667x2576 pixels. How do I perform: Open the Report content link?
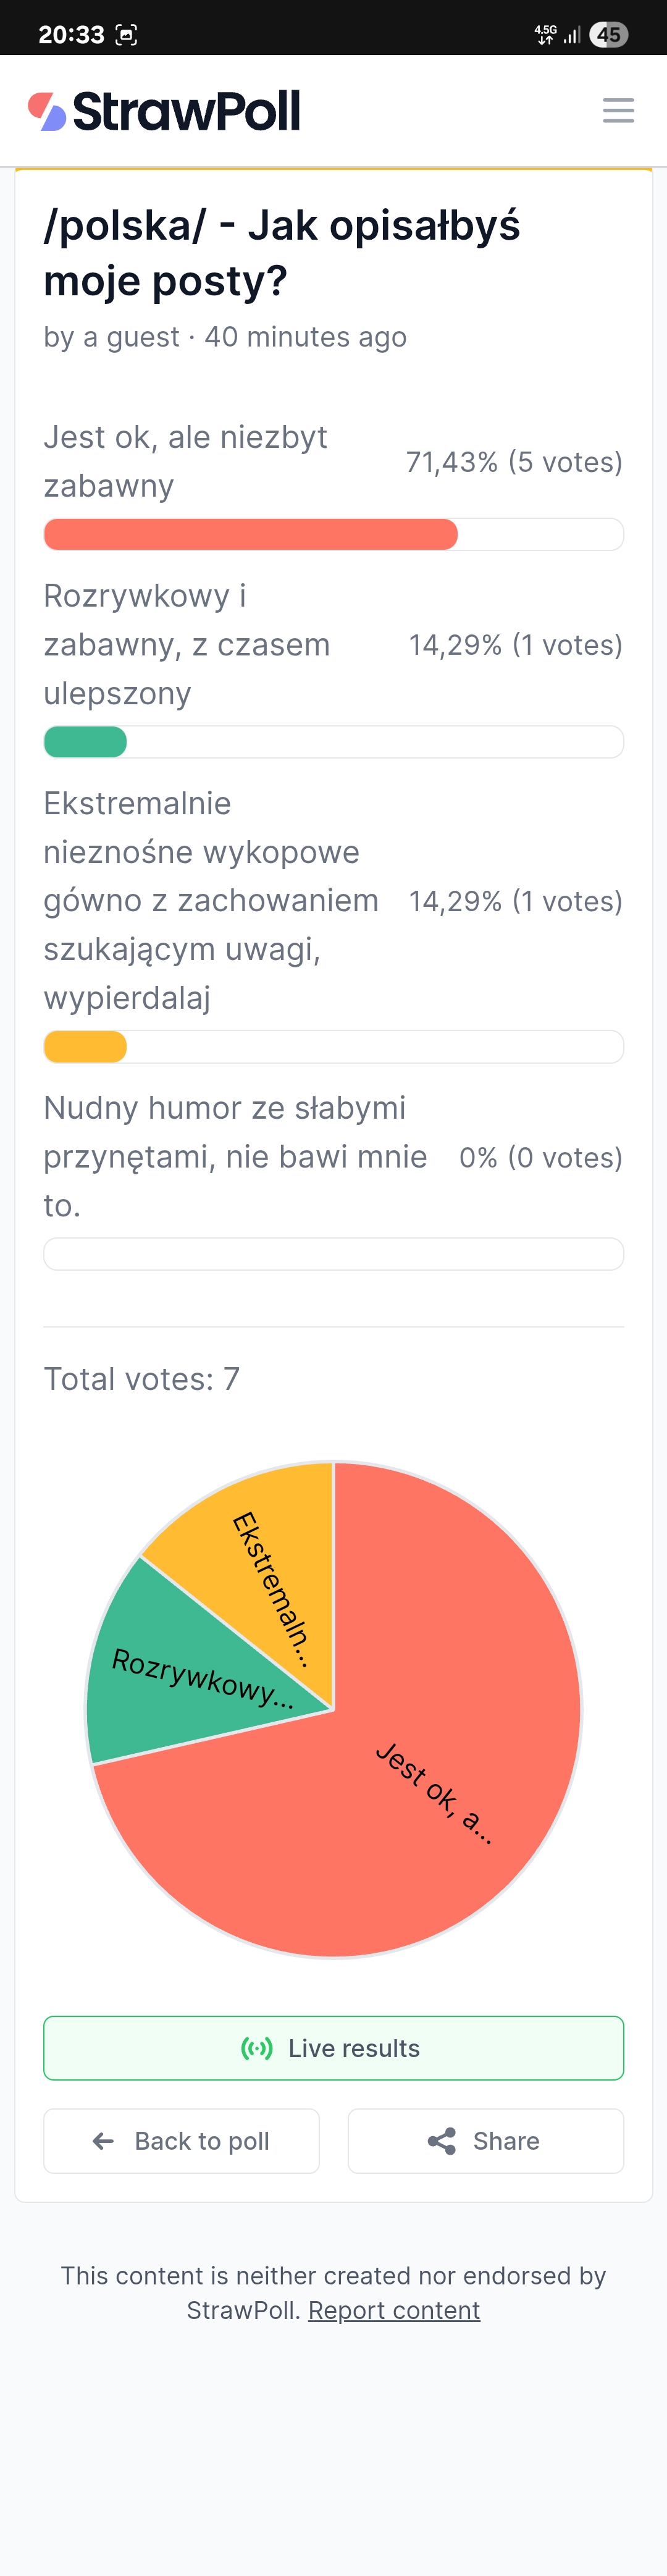(394, 2310)
